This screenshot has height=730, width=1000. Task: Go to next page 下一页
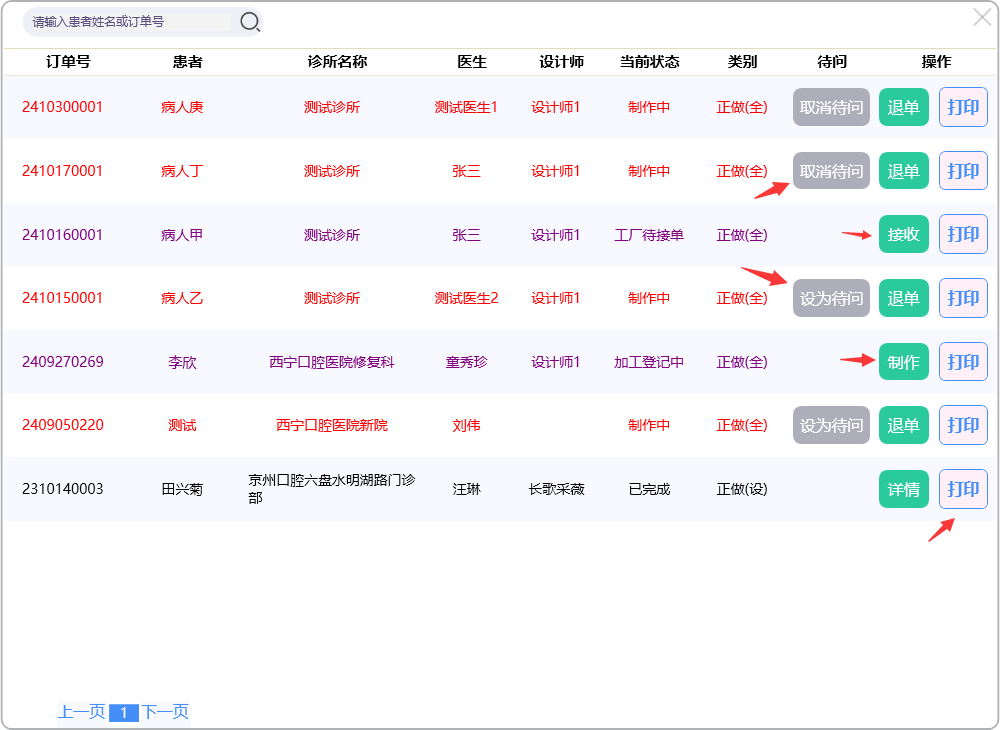click(165, 712)
